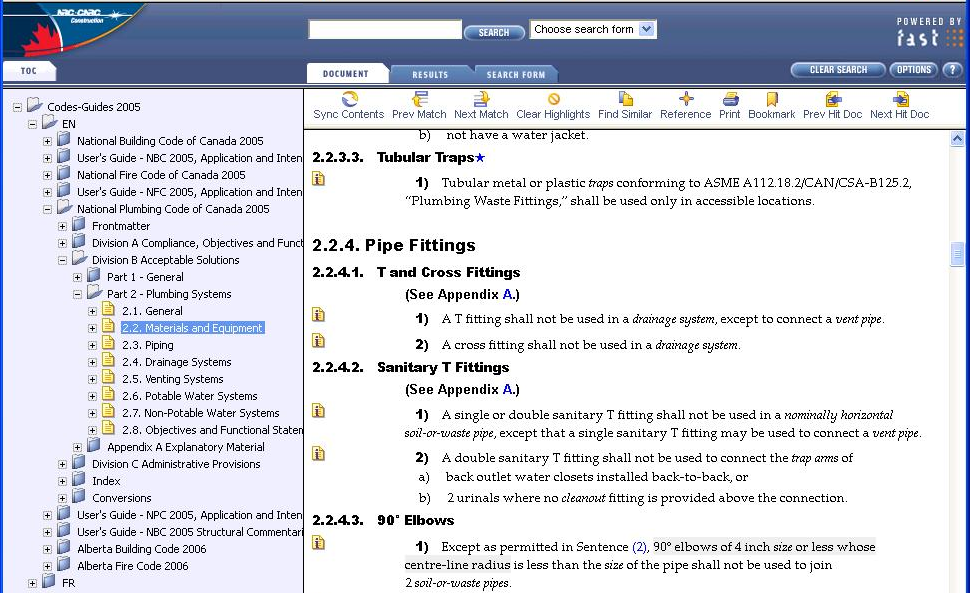The image size is (970, 593).
Task: Collapse Division B Acceptable Solutions
Action: 62,260
